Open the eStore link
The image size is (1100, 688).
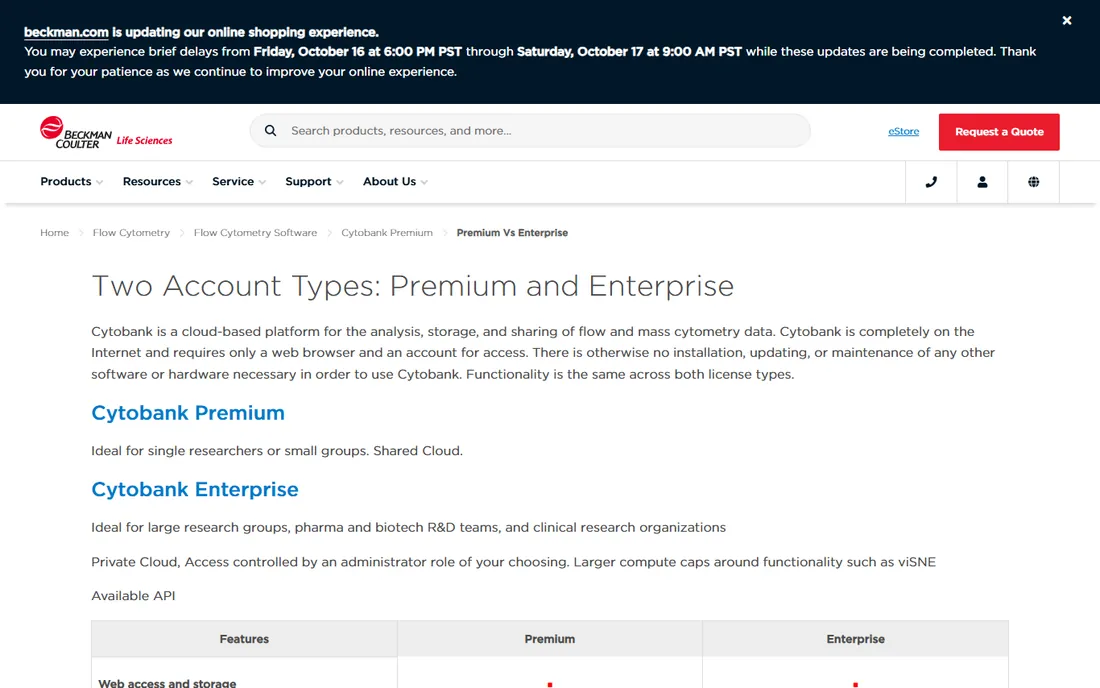(x=904, y=131)
